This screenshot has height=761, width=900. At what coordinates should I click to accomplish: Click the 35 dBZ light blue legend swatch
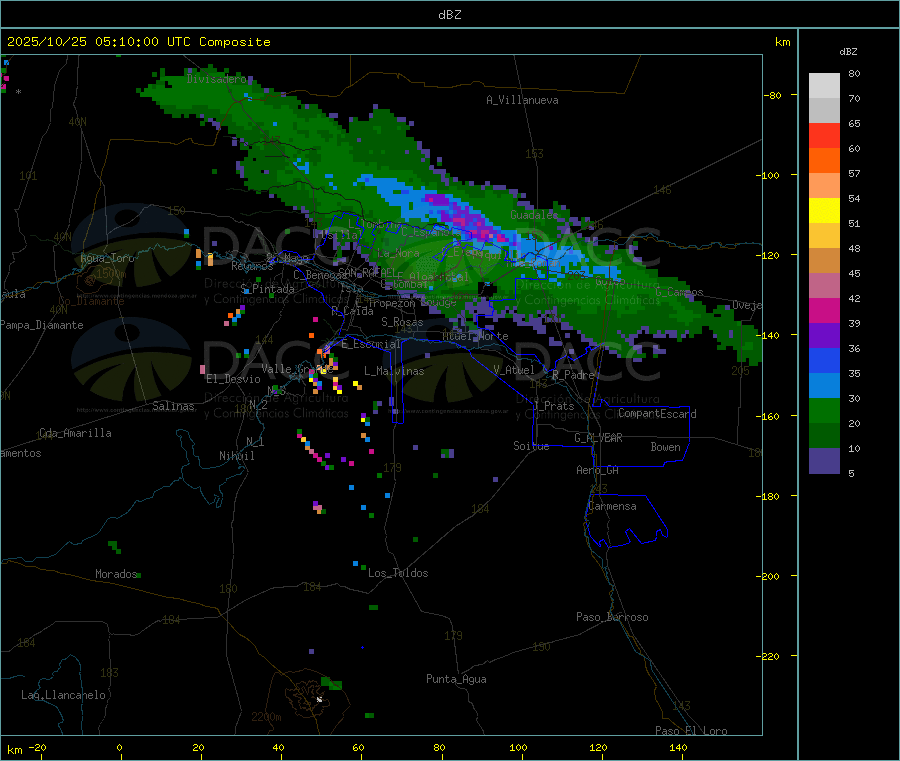point(824,386)
